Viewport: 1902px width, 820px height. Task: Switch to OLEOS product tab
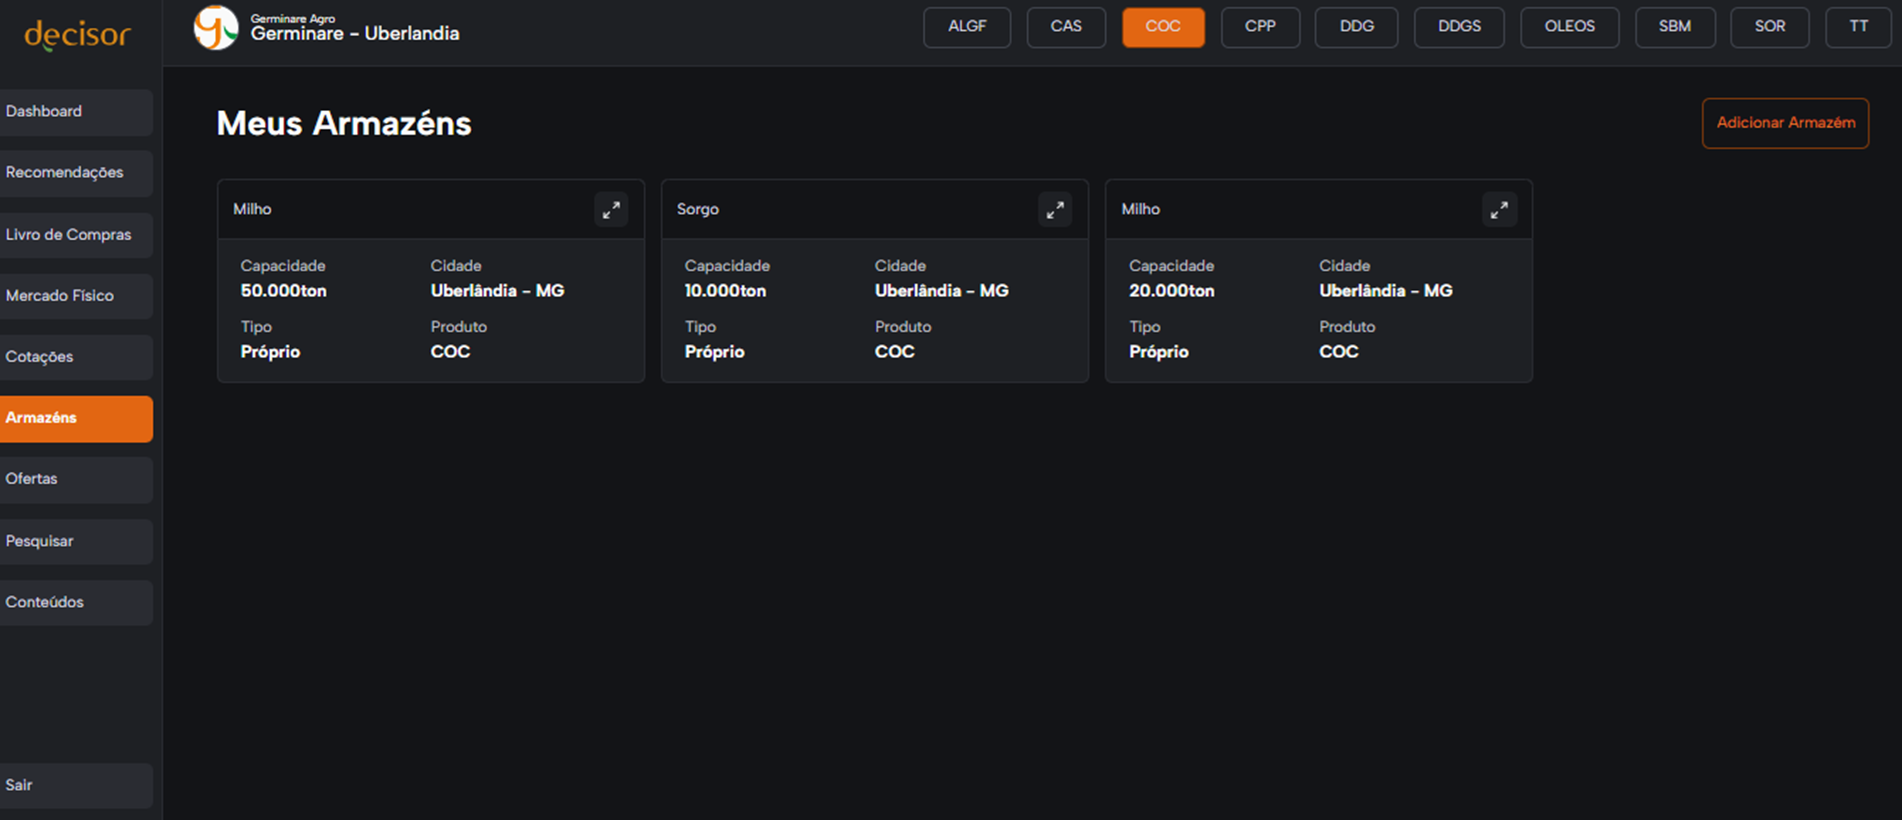[1569, 27]
